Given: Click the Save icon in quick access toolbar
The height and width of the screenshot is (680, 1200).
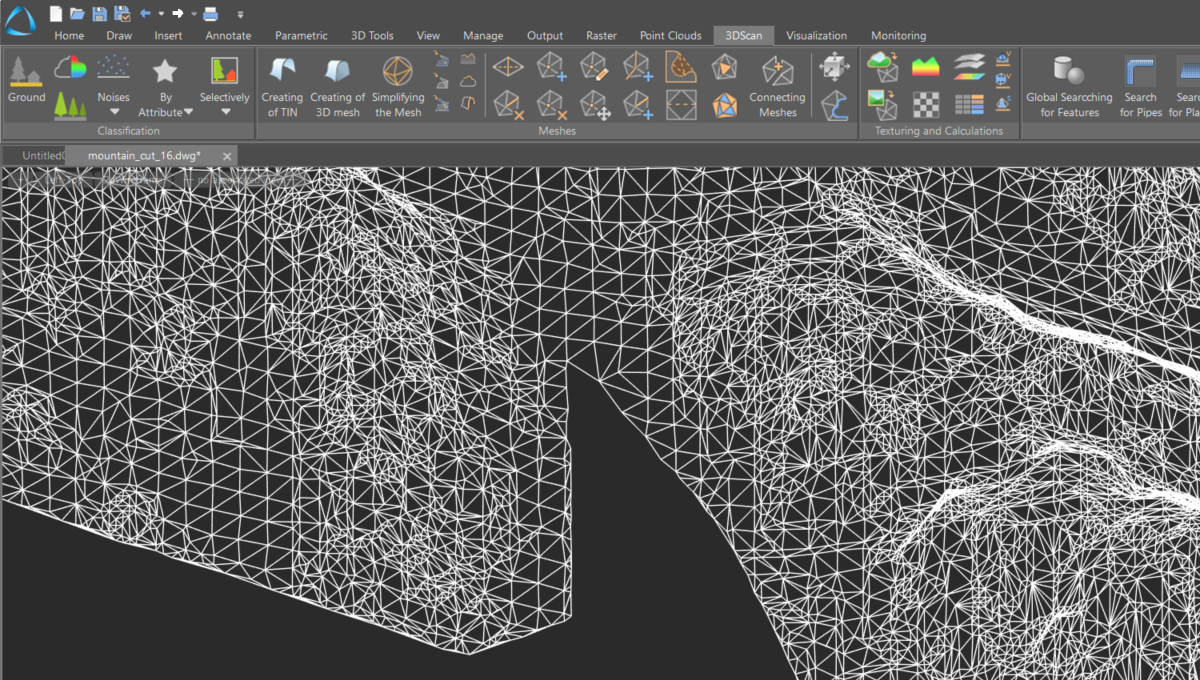Looking at the screenshot, I should 99,13.
